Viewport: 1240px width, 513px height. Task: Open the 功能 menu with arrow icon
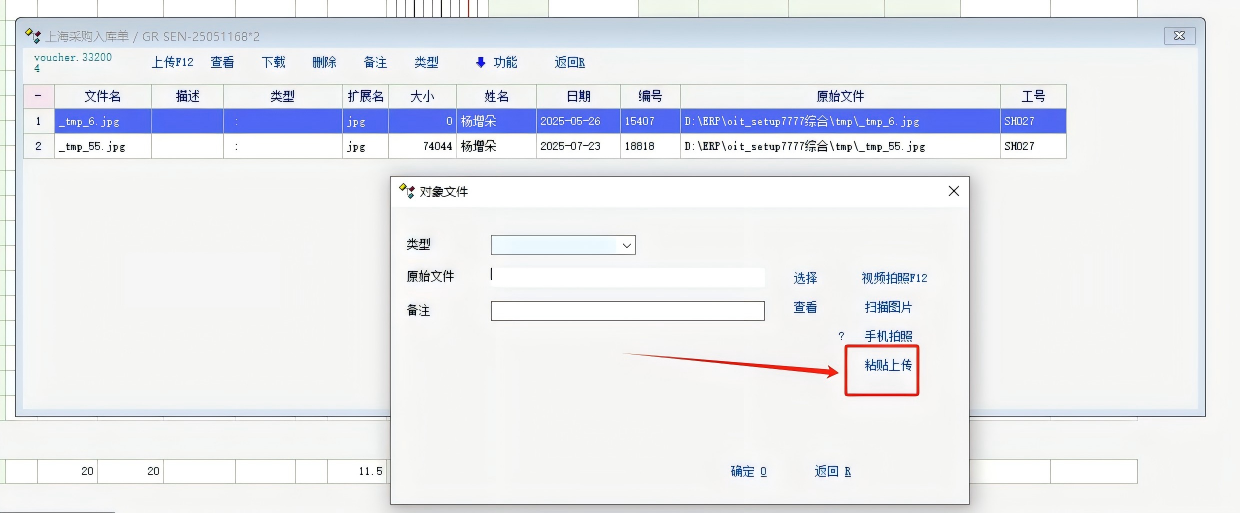click(x=496, y=62)
